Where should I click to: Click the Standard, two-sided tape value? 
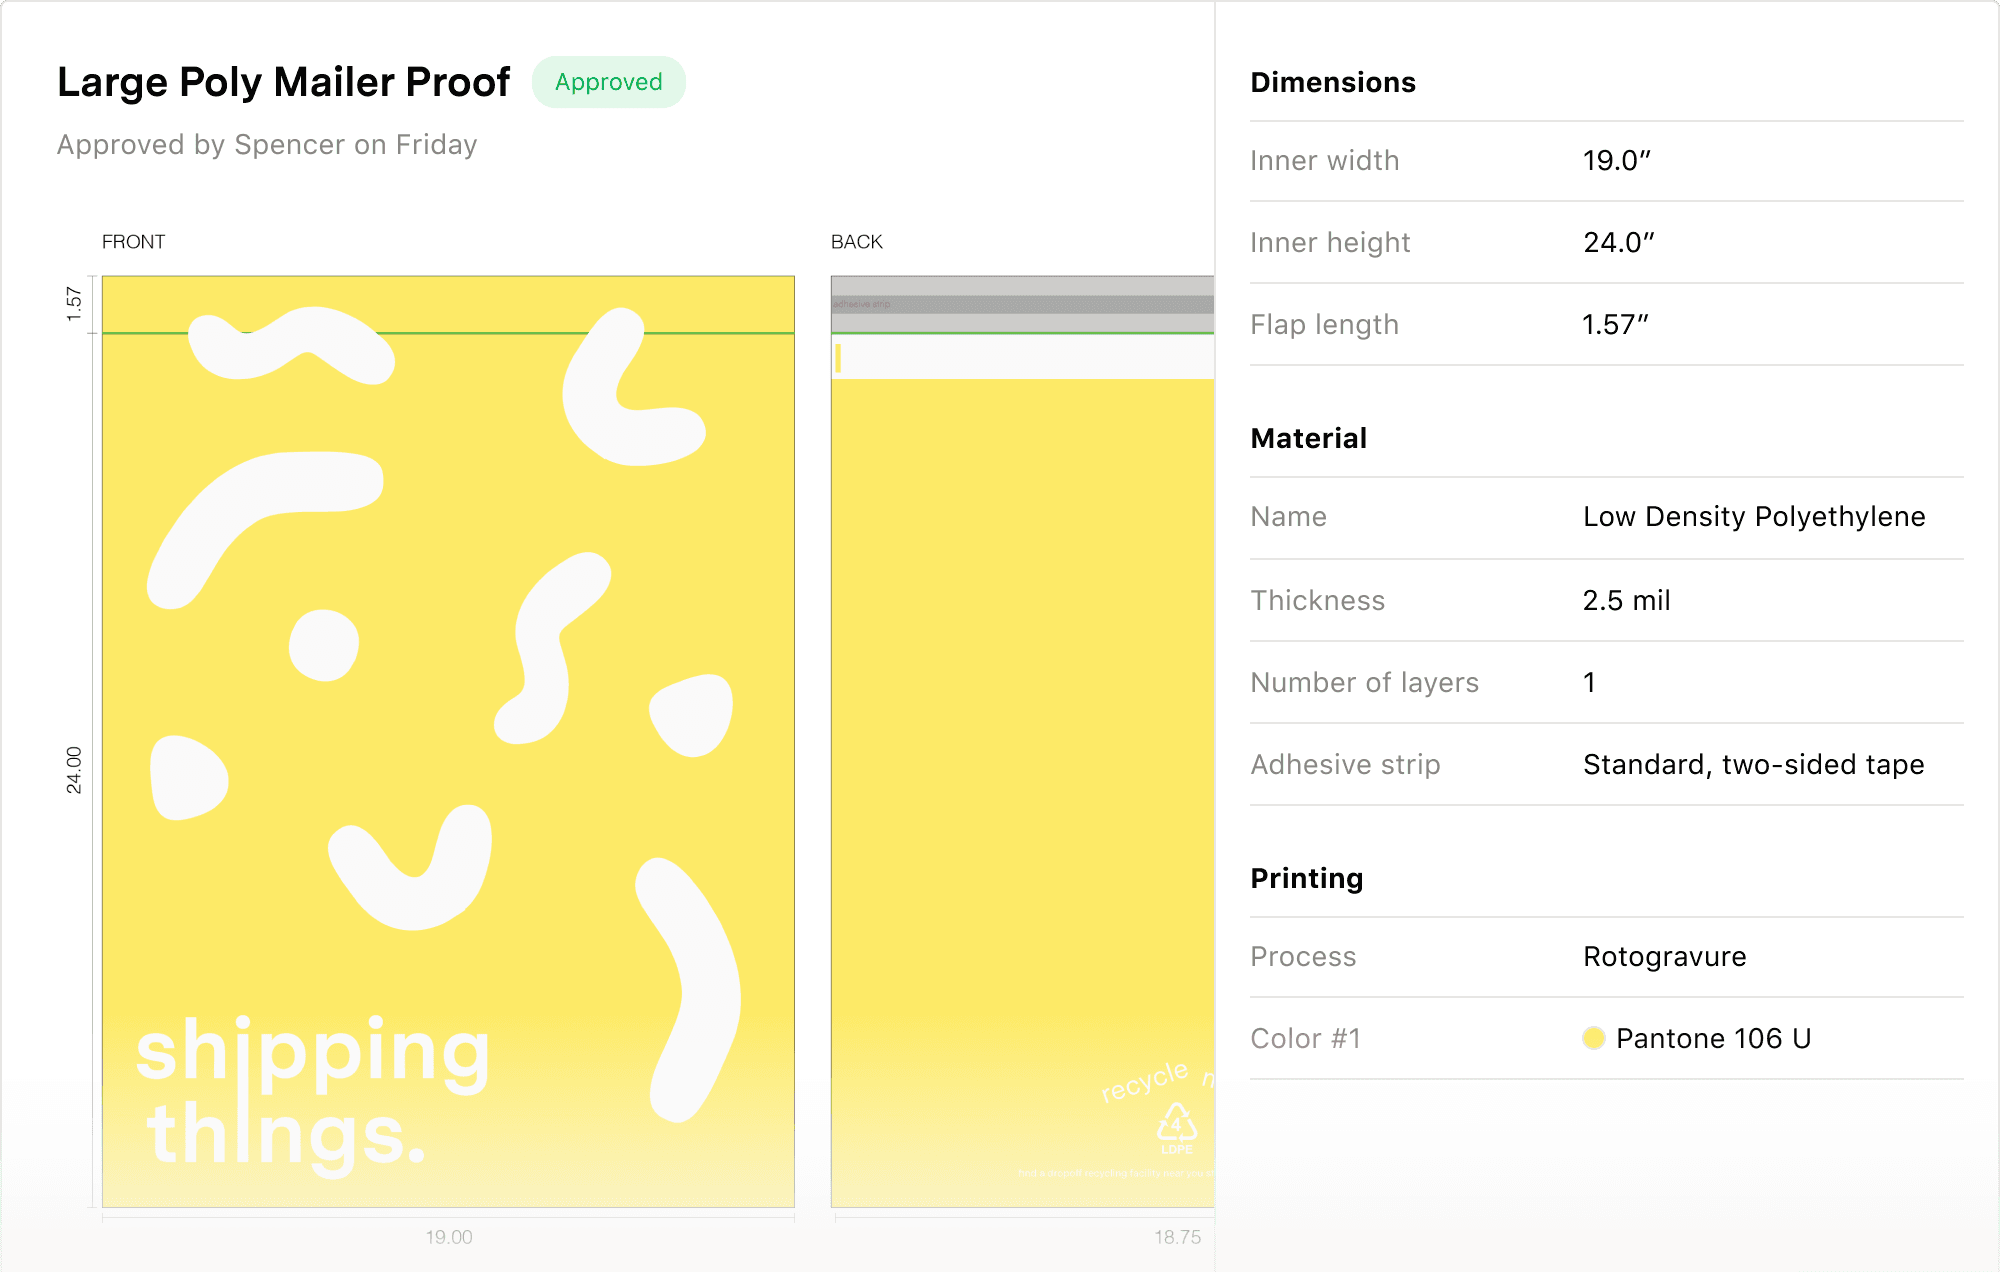tap(1753, 764)
